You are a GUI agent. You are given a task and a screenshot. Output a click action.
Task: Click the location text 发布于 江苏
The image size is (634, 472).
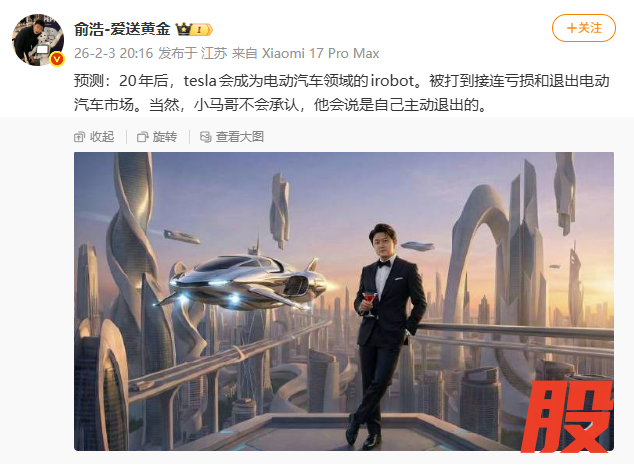pyautogui.click(x=192, y=53)
